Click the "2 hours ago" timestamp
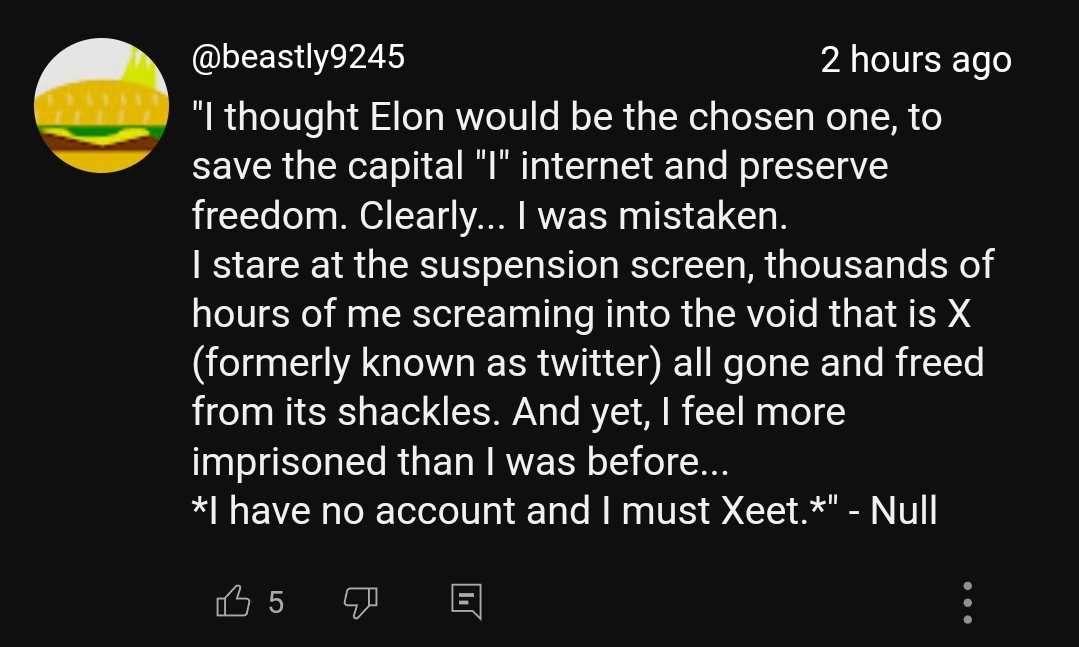1079x647 pixels. 915,60
